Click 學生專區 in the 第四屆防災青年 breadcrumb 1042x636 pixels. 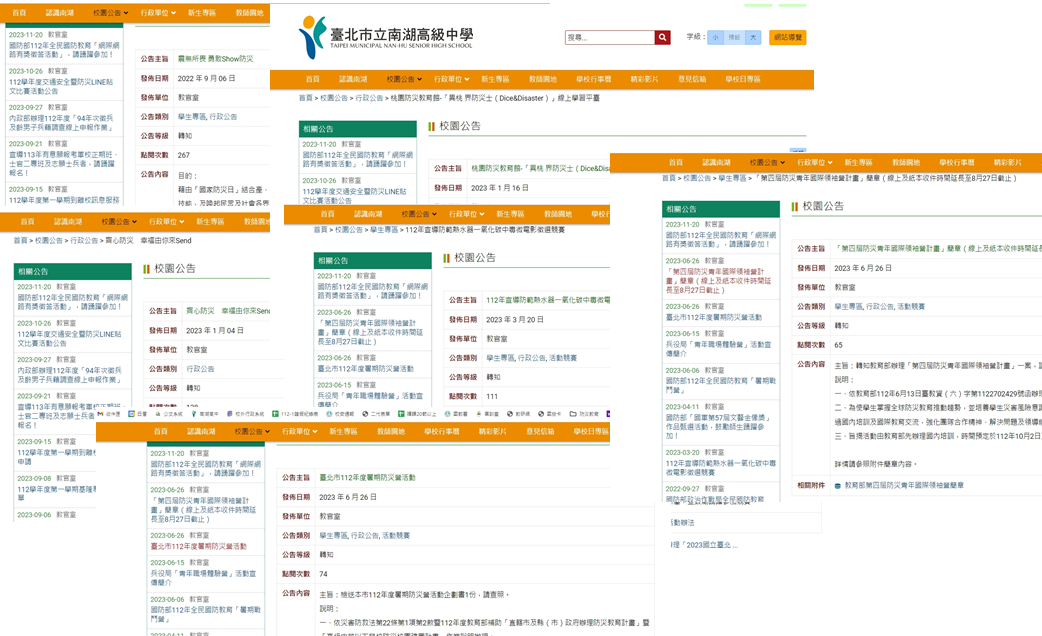[733, 178]
